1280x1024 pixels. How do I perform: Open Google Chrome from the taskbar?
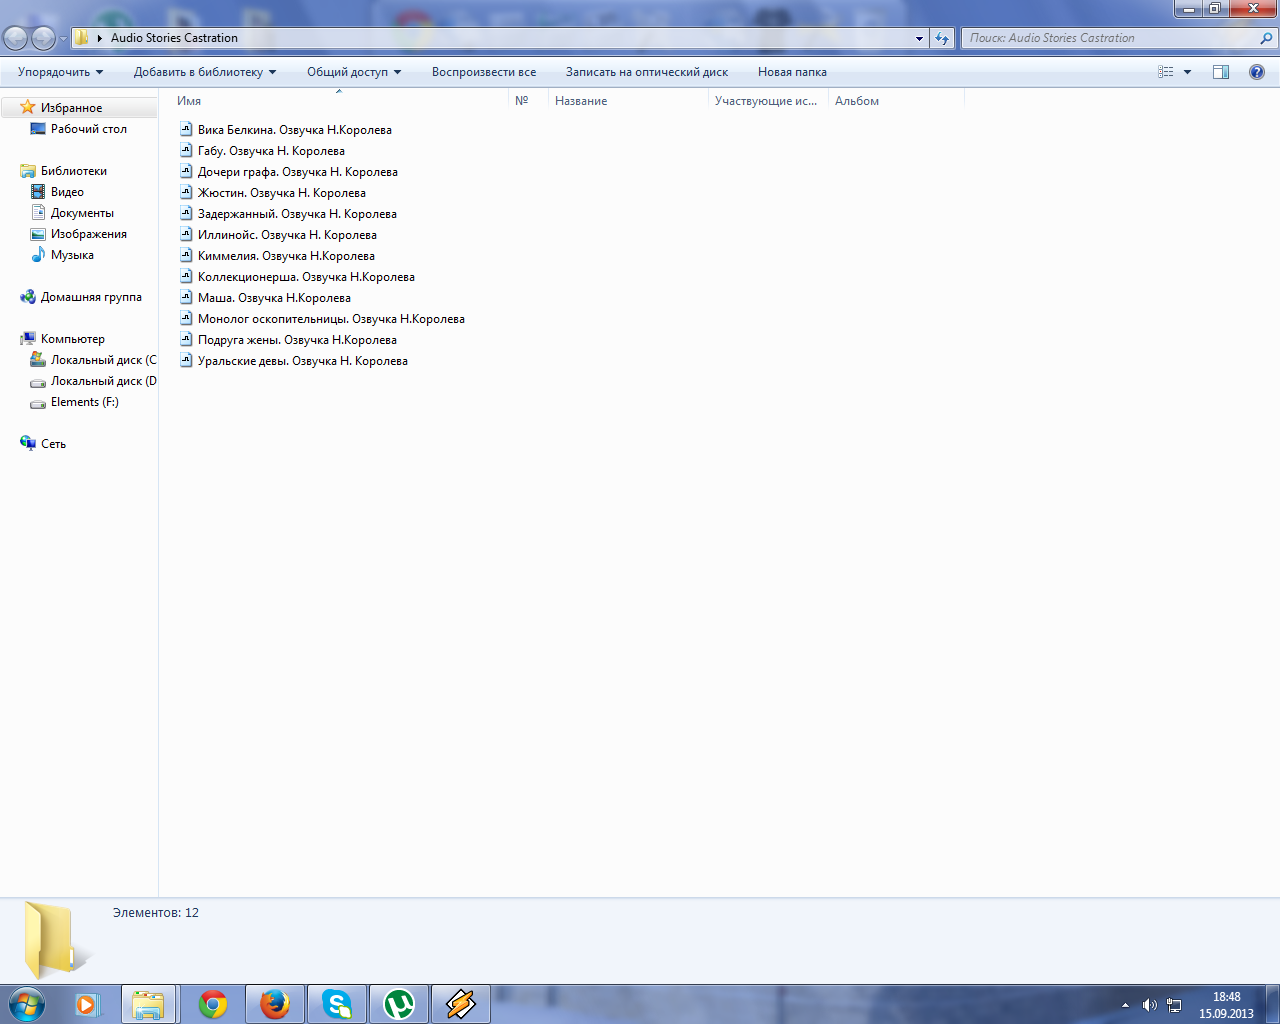pyautogui.click(x=213, y=1004)
